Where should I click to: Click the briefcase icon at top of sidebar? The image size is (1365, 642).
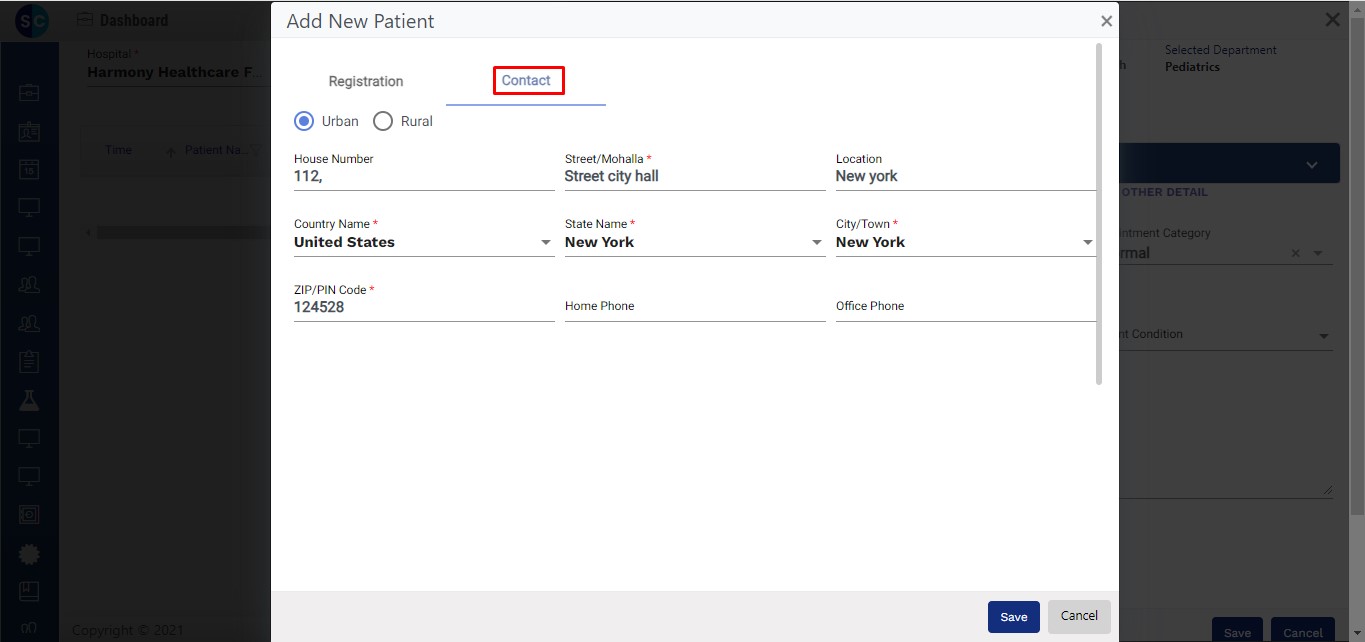(x=30, y=91)
